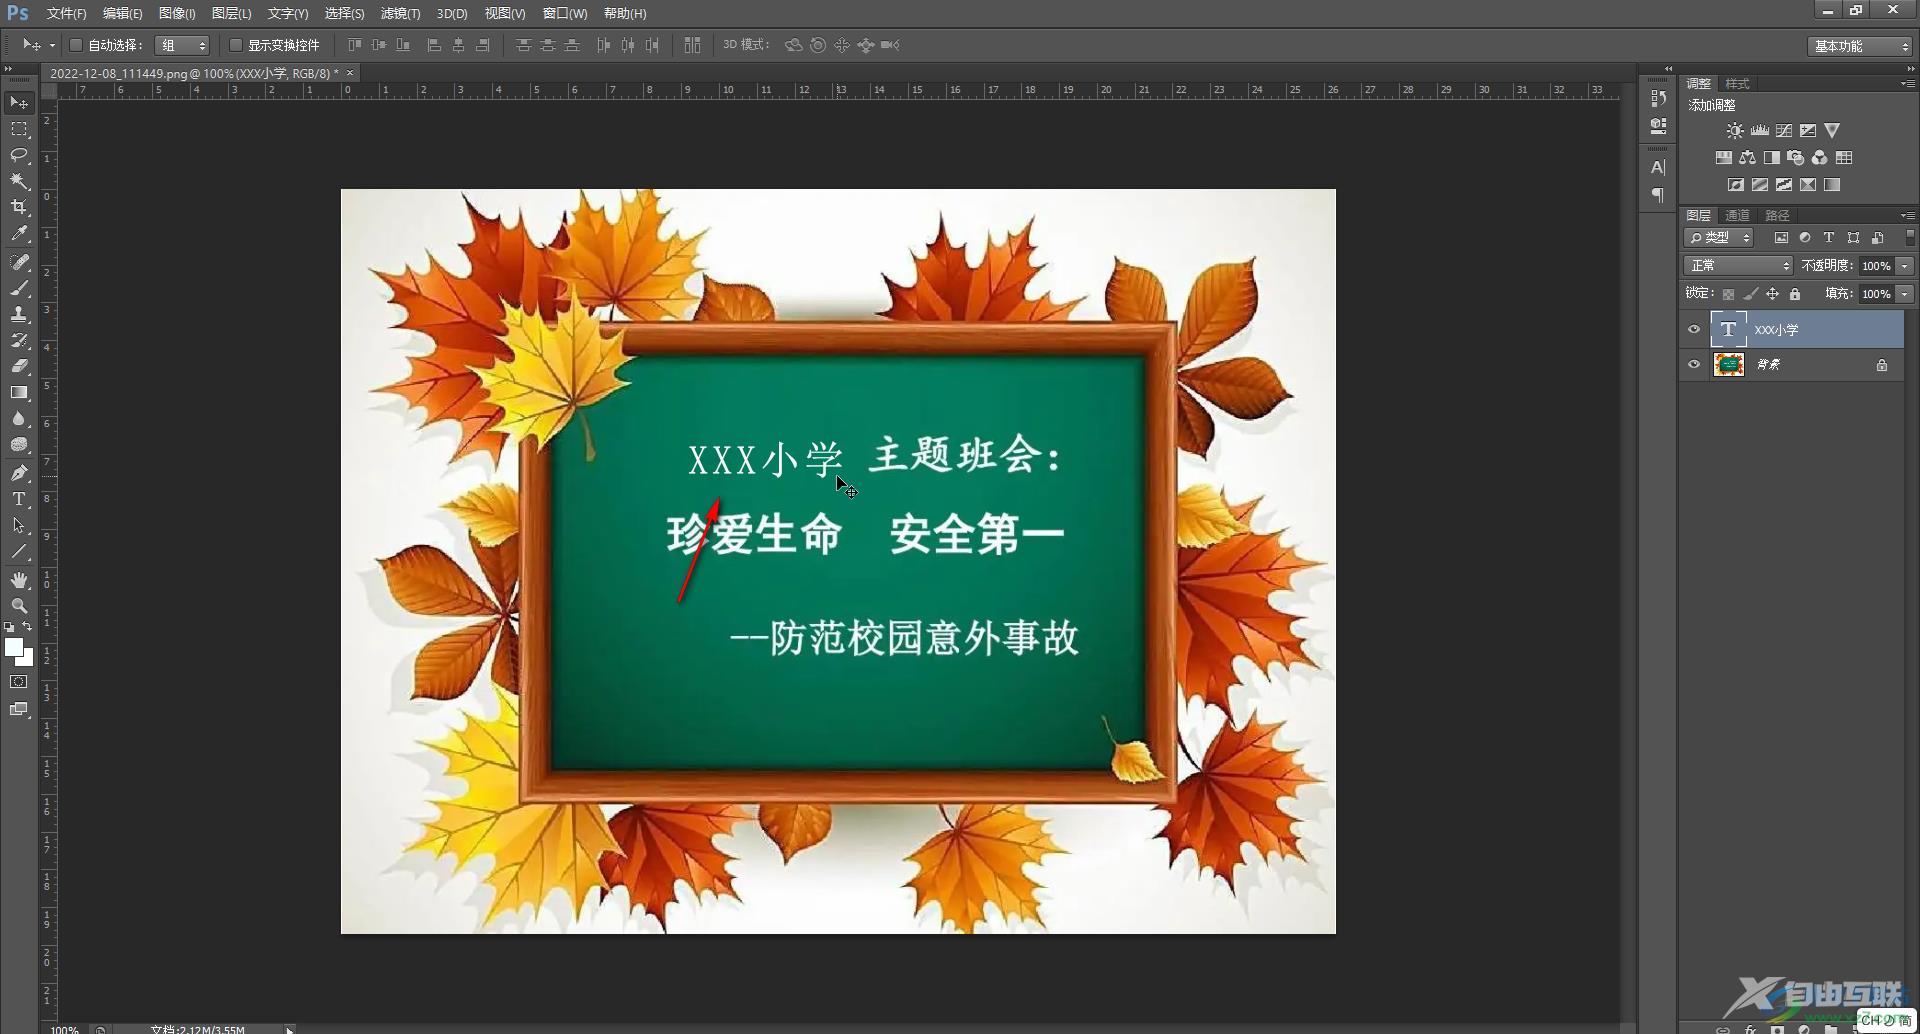Select the Zoom tool
The image size is (1920, 1034).
[x=19, y=606]
